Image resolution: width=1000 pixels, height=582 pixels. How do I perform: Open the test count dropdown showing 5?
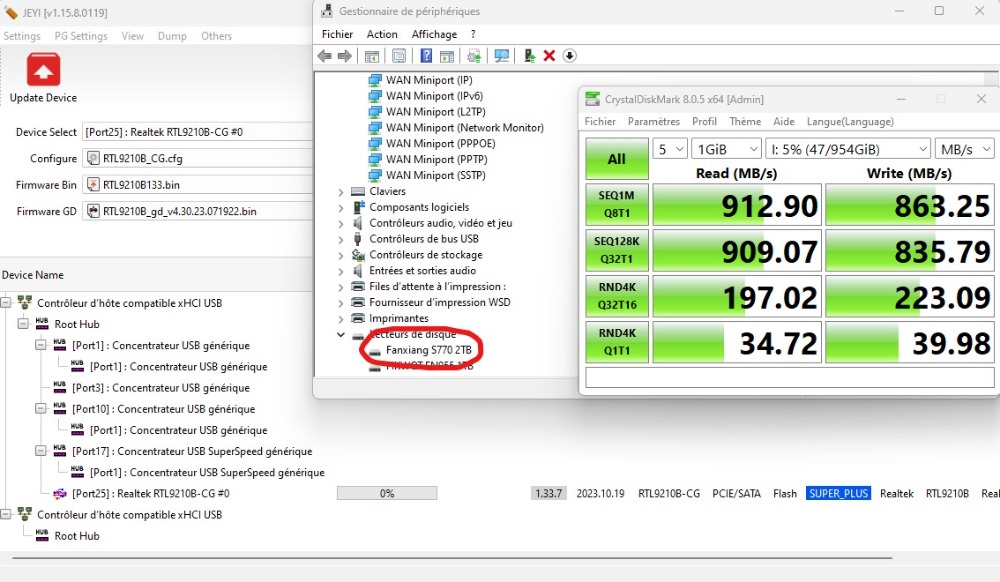tap(669, 149)
